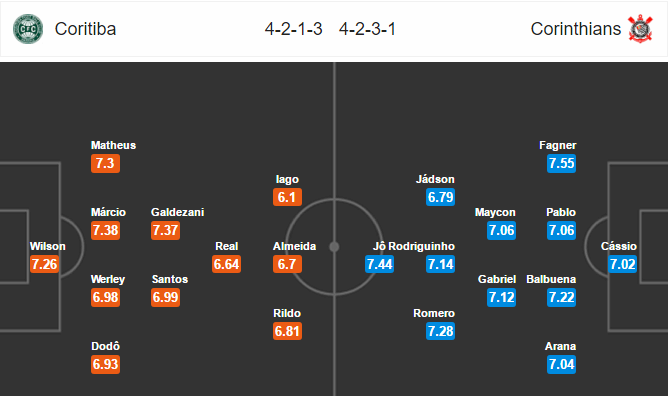Screen dimensions: 669x396
Task: Select Jô's 7.44 rating badge
Action: coord(380,264)
